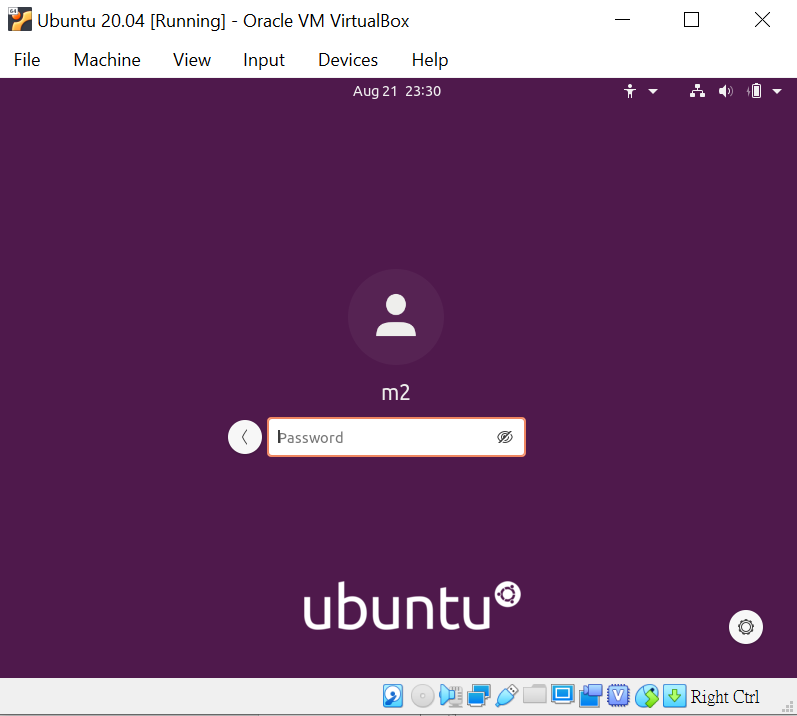Open the audio settings status icon

click(x=451, y=696)
